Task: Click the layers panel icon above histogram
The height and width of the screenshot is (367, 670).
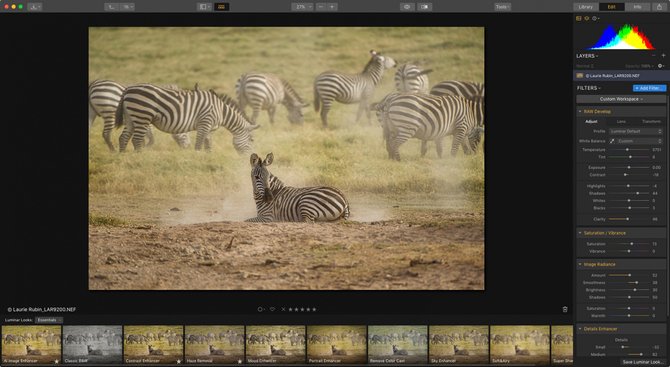Action: (587, 18)
